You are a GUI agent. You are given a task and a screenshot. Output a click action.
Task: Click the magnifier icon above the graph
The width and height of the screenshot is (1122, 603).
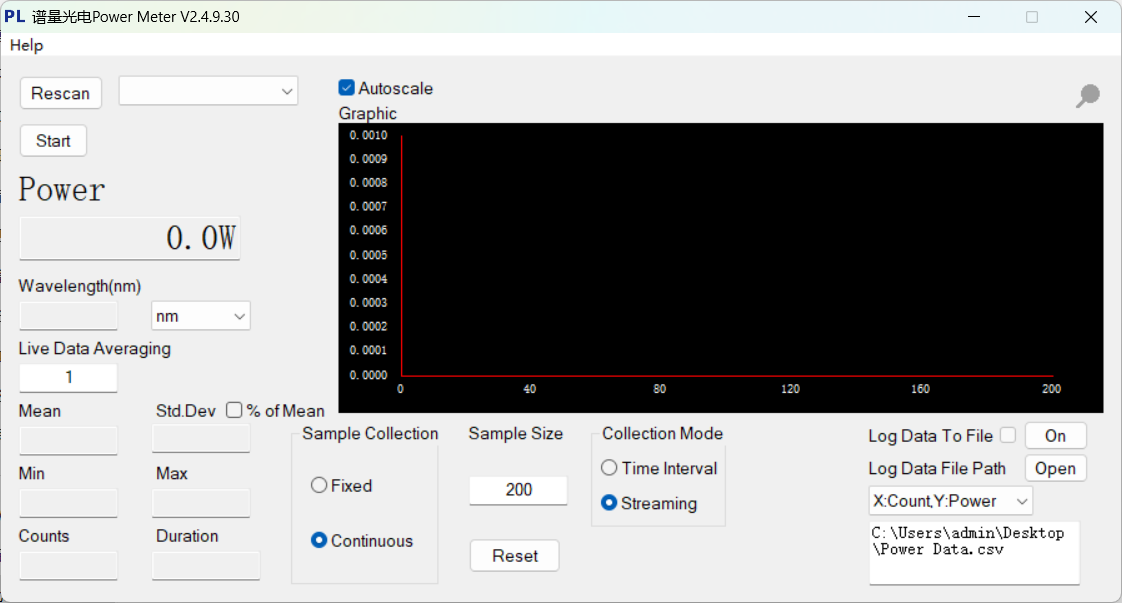click(1087, 96)
